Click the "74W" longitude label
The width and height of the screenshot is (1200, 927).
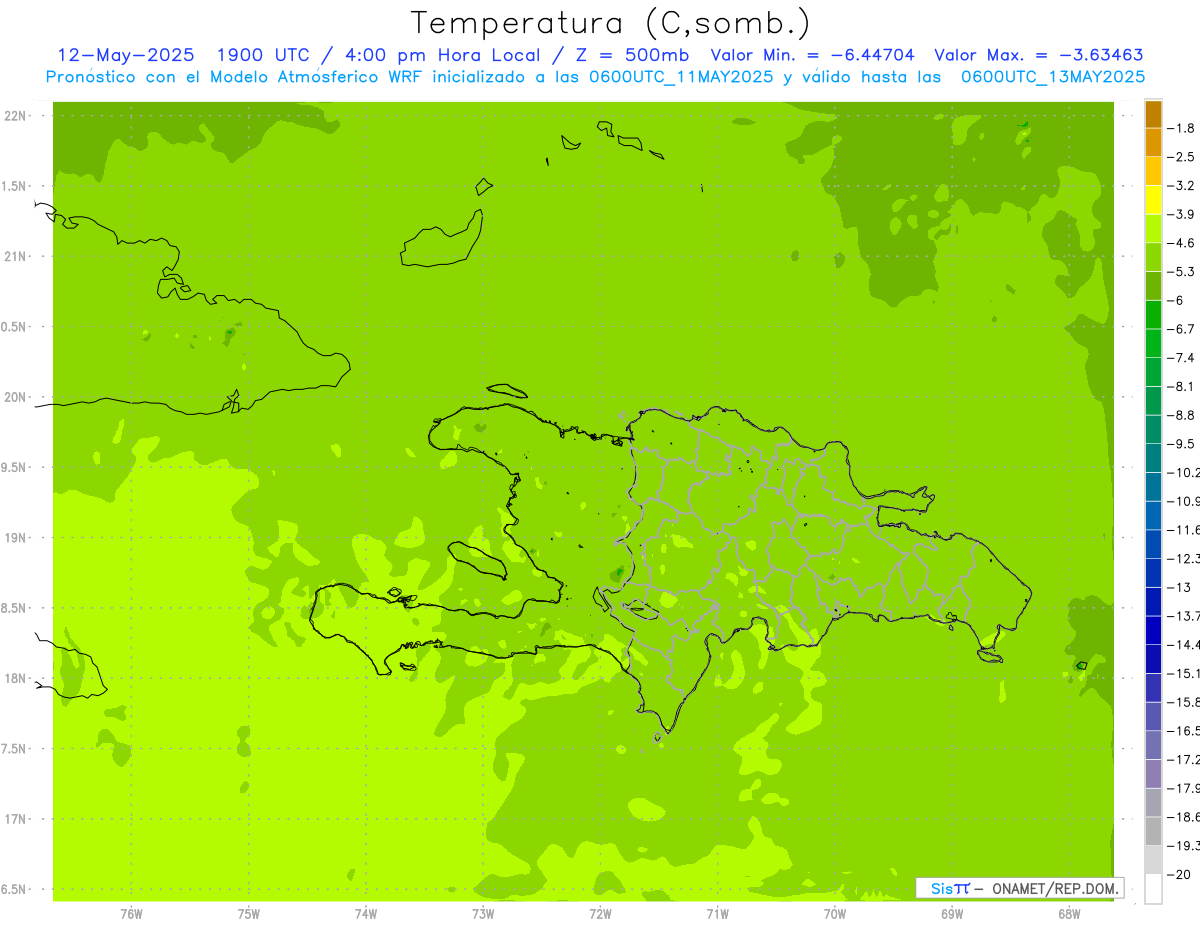point(366,913)
